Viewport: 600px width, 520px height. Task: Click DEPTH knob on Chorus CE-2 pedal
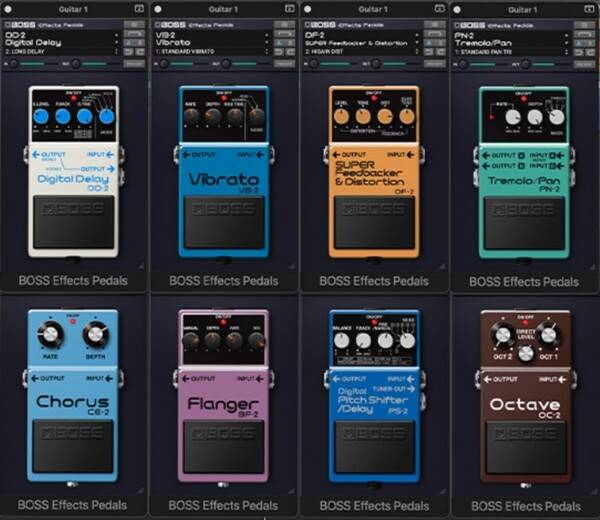95,334
